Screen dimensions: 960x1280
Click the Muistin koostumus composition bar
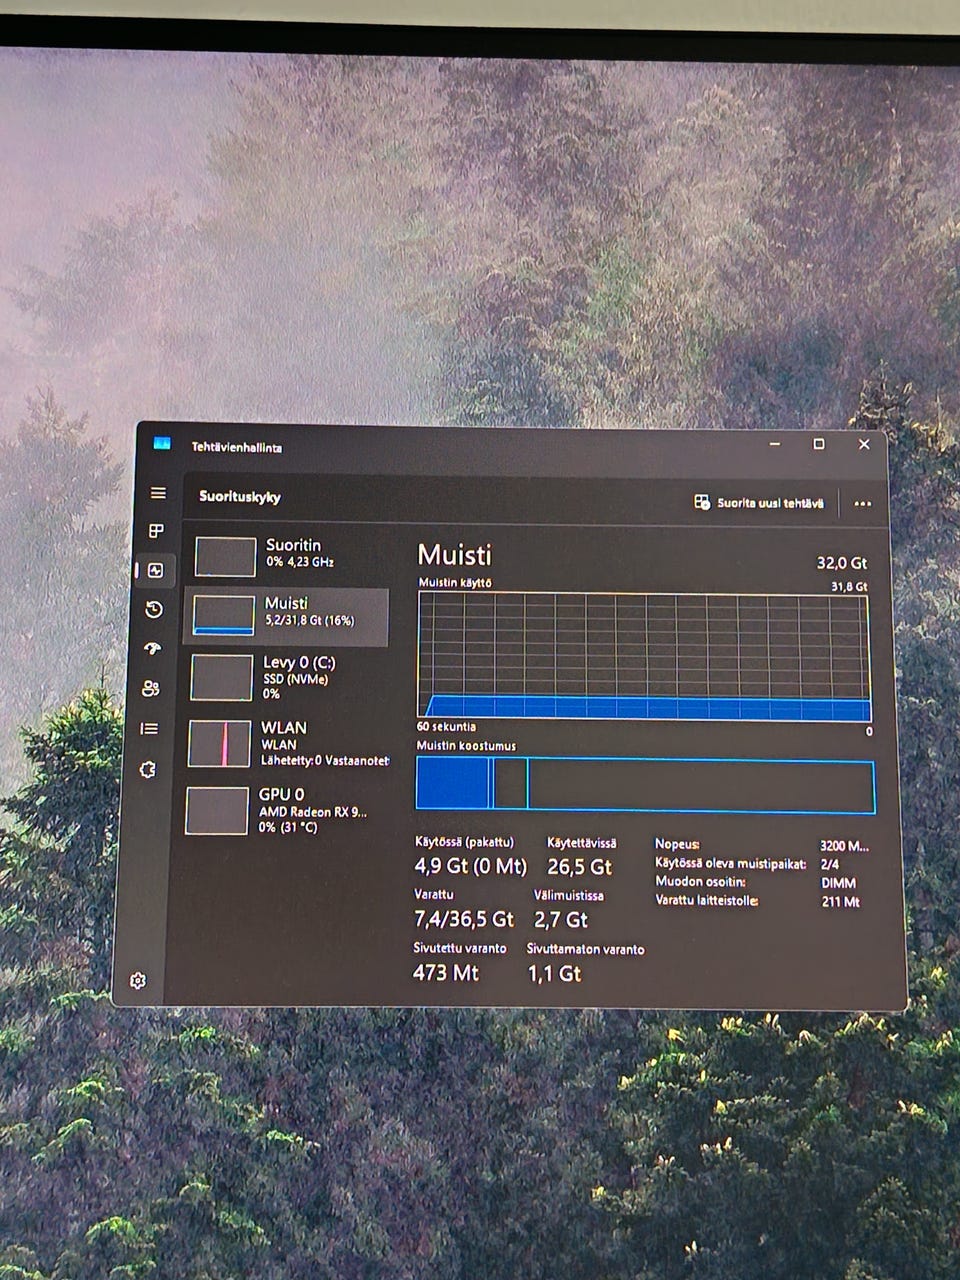click(x=645, y=785)
